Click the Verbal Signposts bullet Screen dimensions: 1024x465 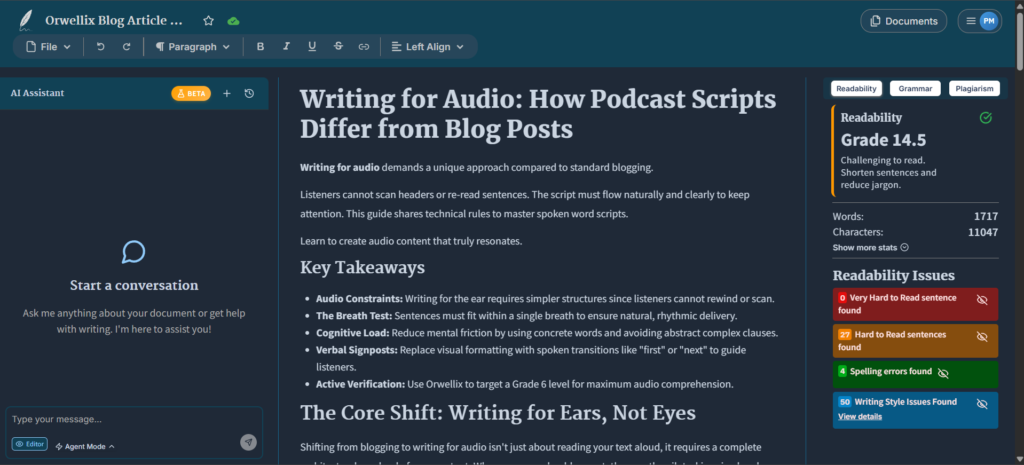(531, 359)
